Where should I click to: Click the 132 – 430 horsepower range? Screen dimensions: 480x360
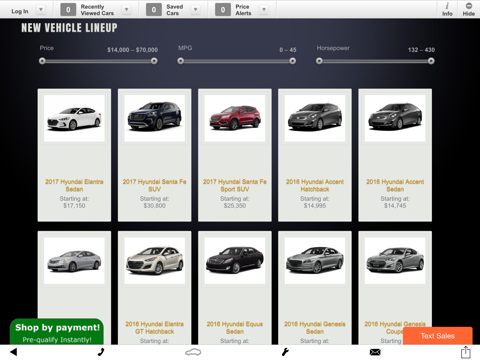pyautogui.click(x=421, y=50)
